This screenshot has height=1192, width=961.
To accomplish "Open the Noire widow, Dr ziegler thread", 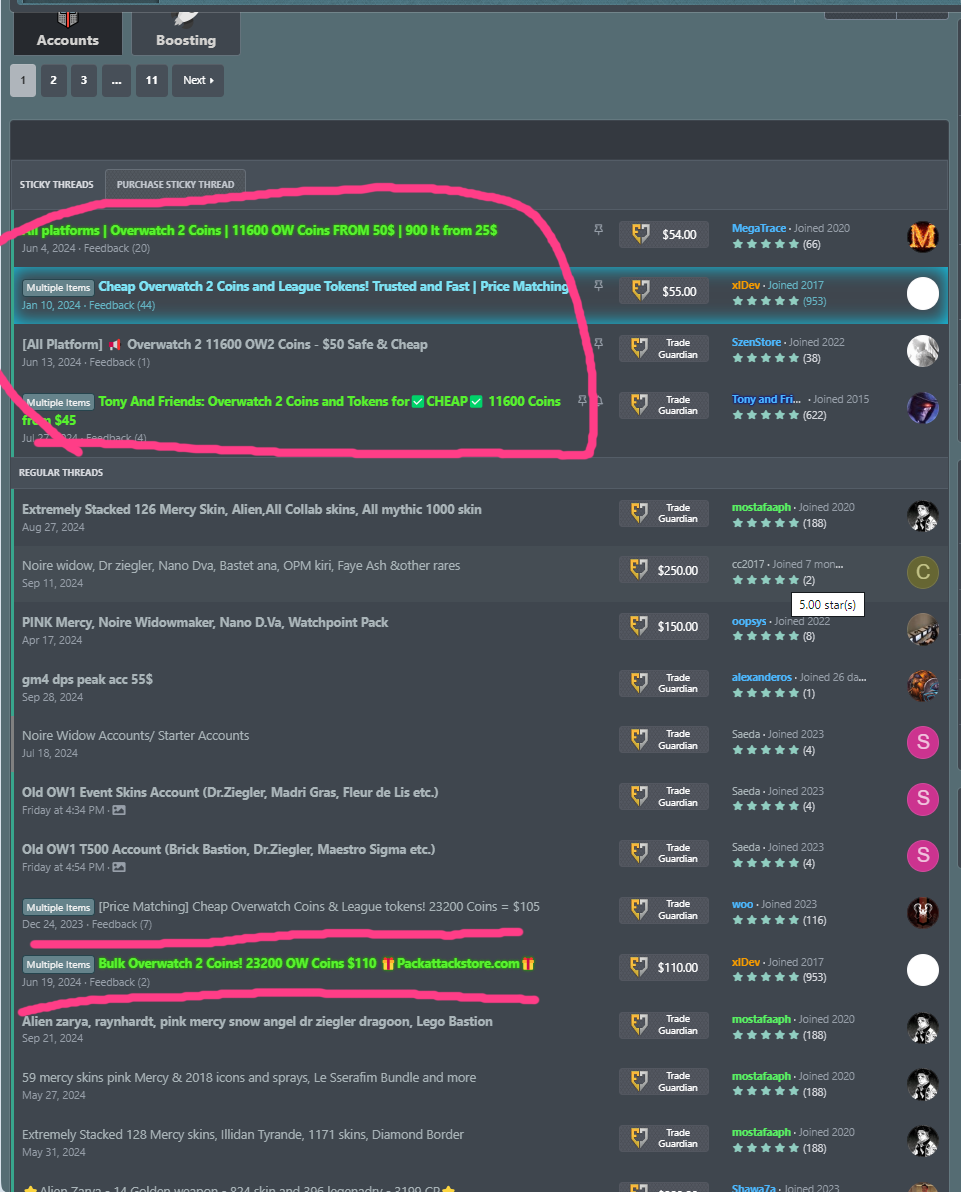I will [x=241, y=566].
